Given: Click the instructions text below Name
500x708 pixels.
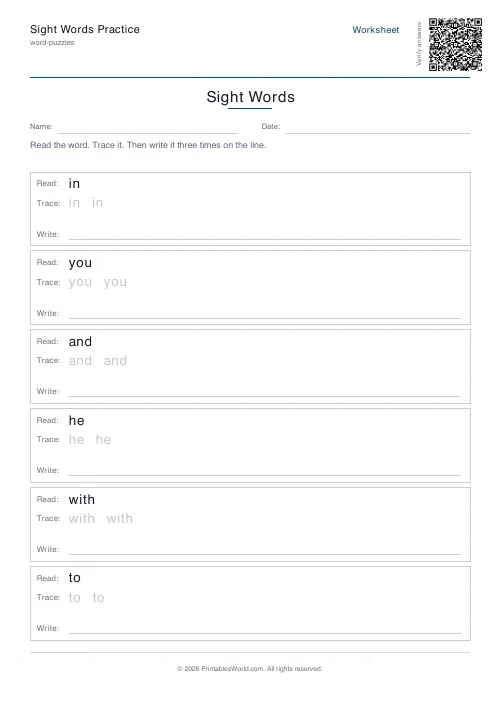Looking at the screenshot, I should (x=148, y=145).
